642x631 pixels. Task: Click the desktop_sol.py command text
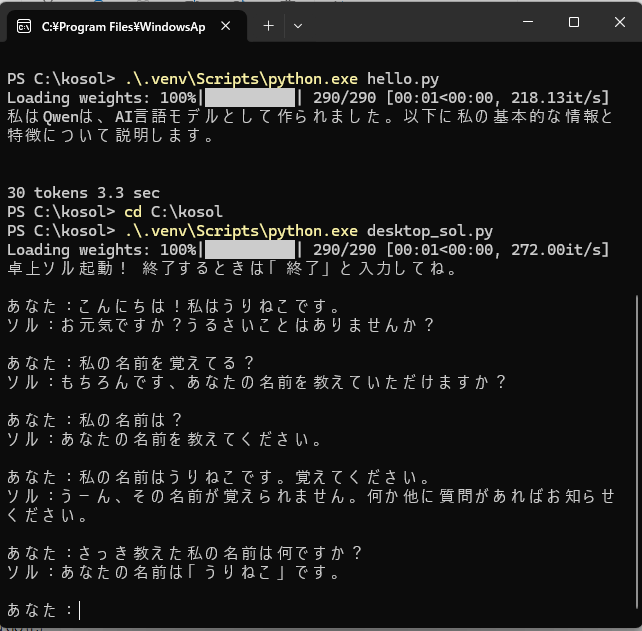[x=309, y=231]
